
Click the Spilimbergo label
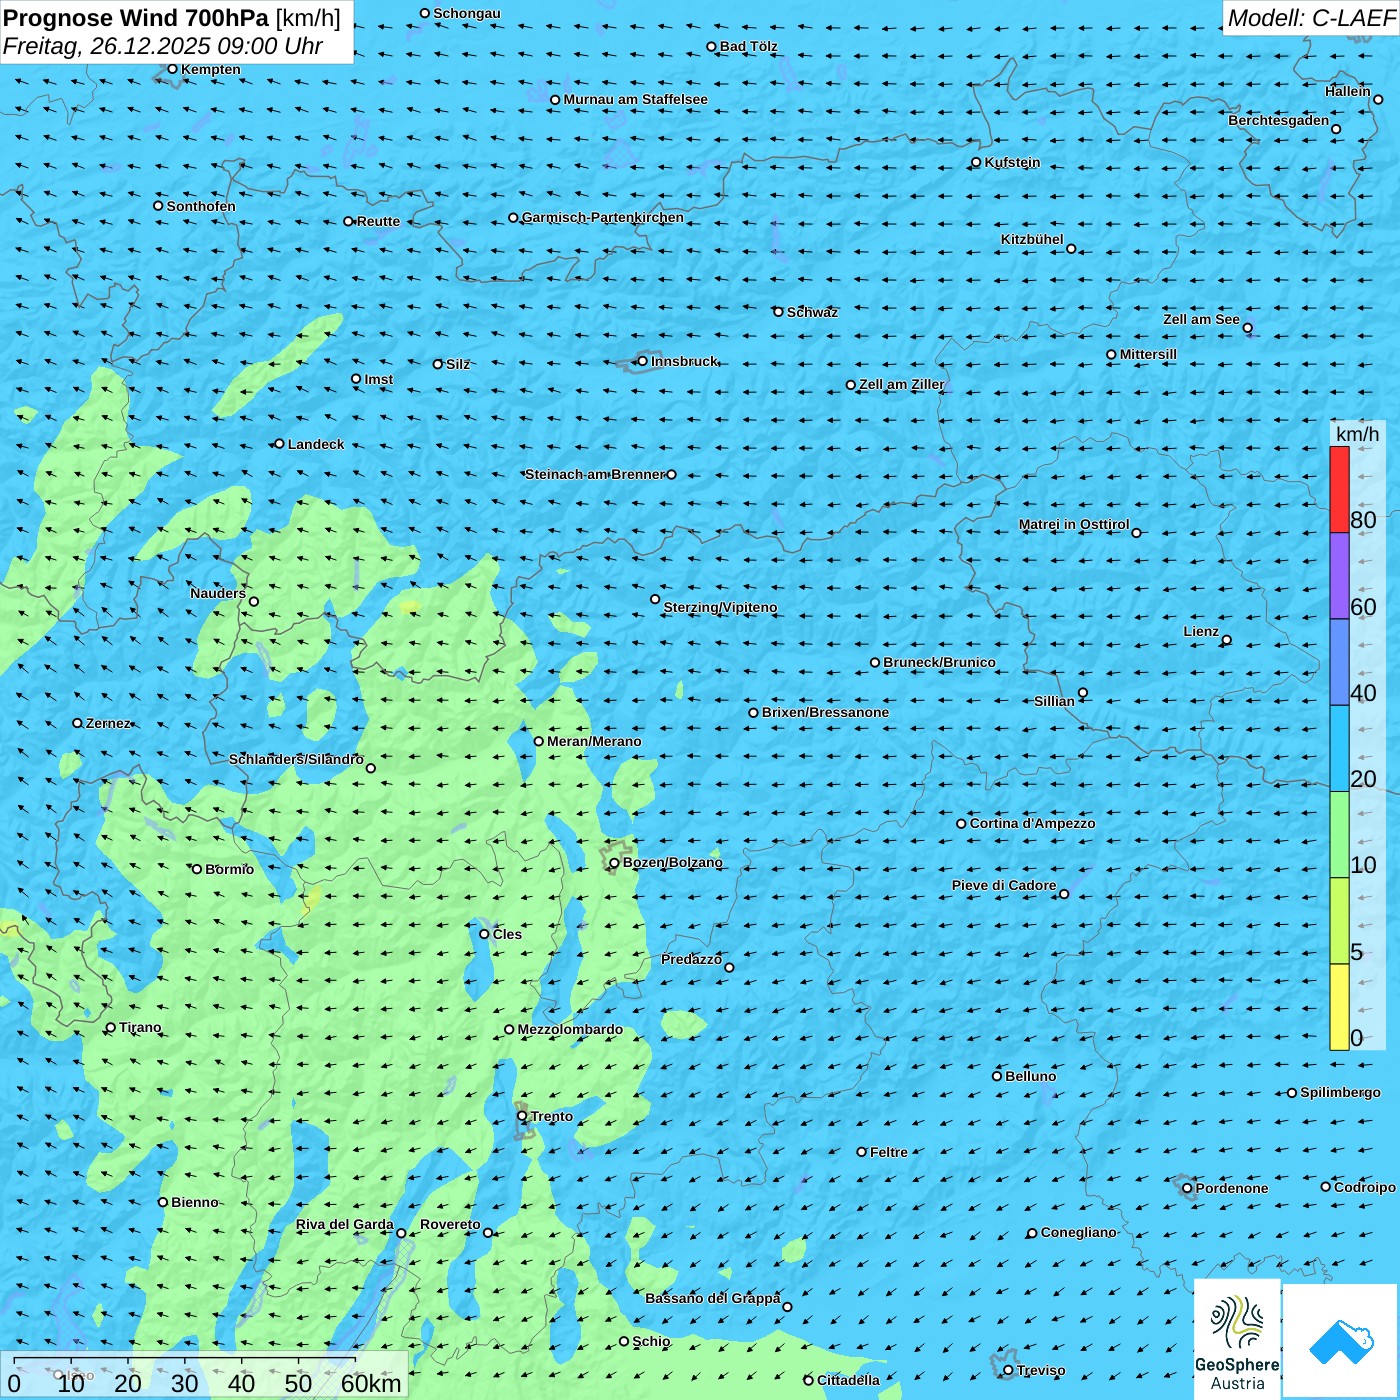tap(1340, 1092)
